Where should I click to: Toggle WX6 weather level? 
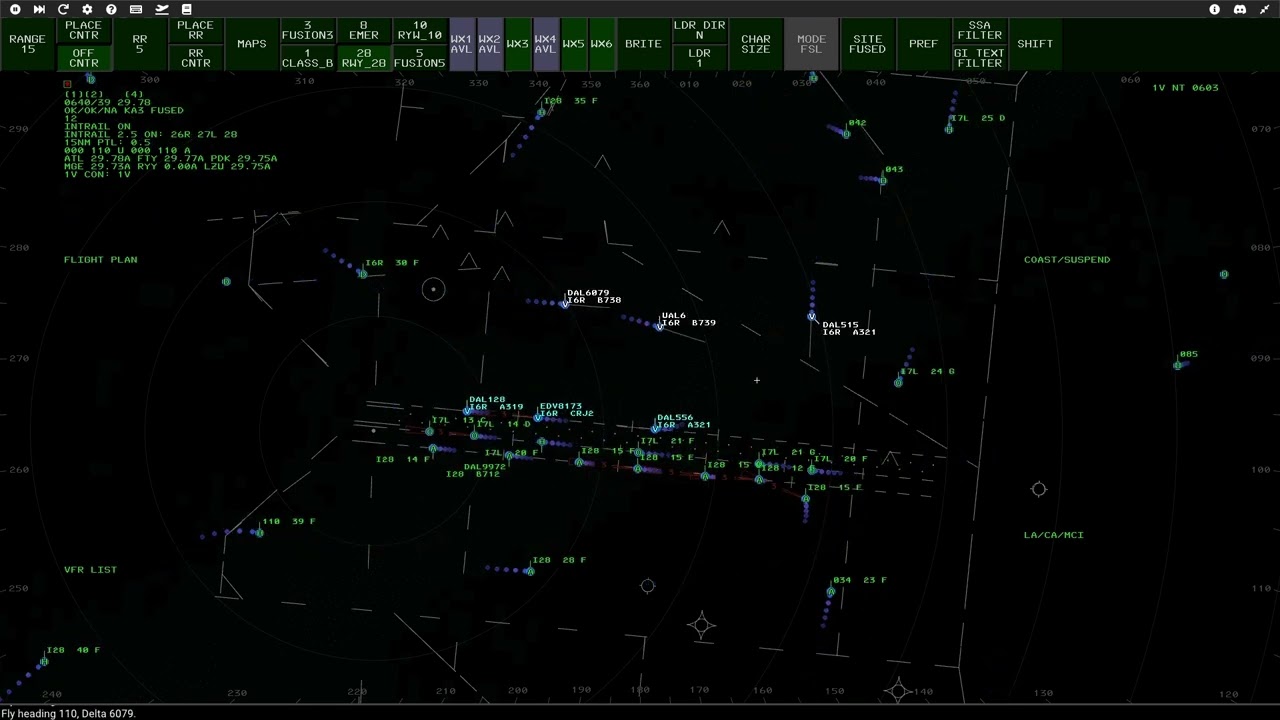point(602,44)
